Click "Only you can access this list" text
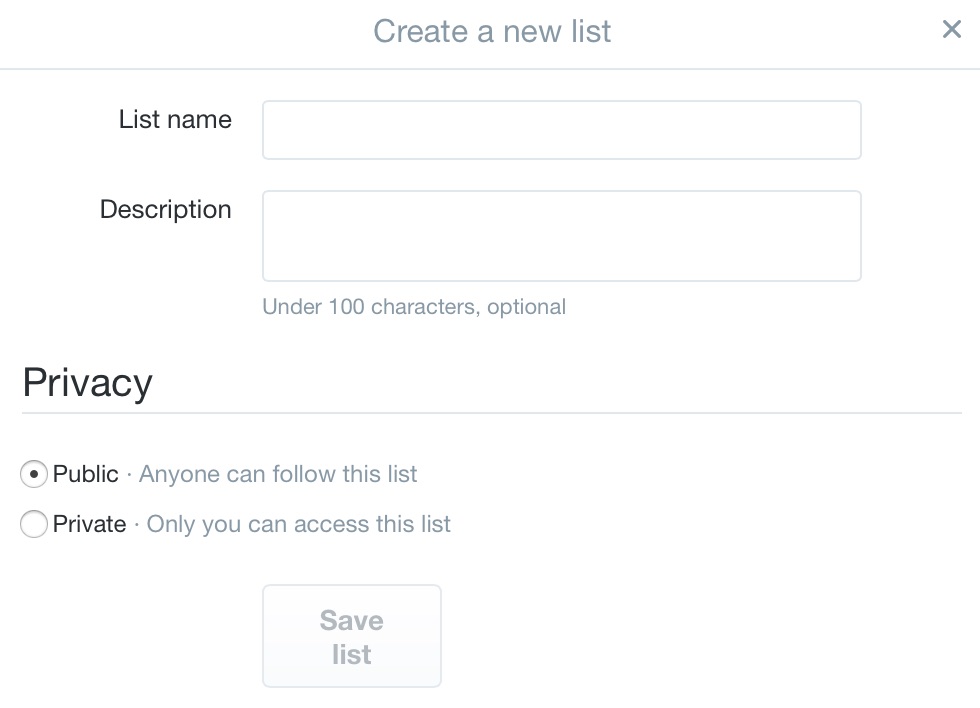This screenshot has width=980, height=708. click(299, 524)
